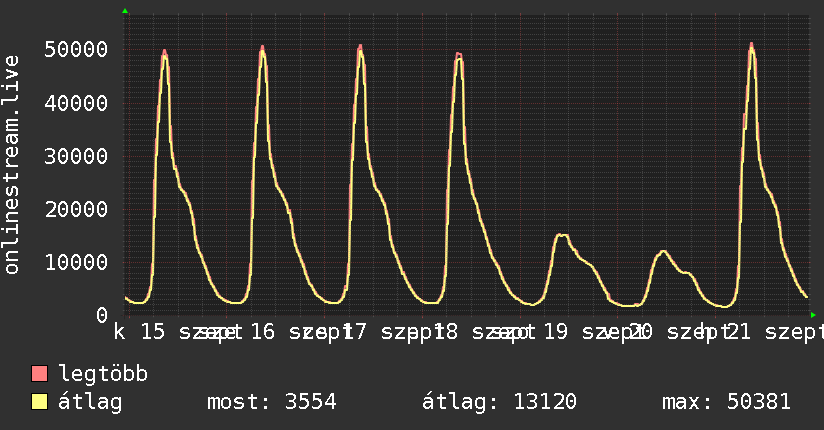The height and width of the screenshot is (430, 824).
Task: Click the 20000 y-axis label
Action: click(x=76, y=209)
